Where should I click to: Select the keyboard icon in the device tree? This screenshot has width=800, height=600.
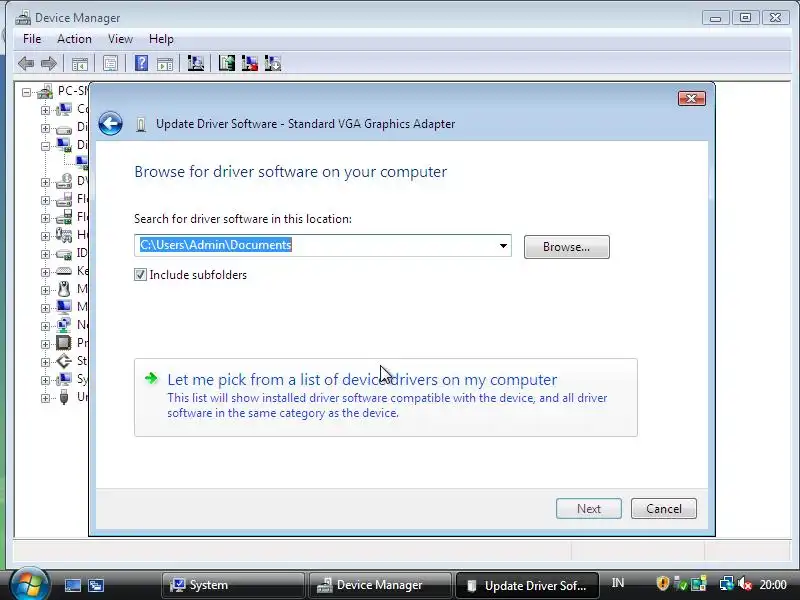tap(64, 271)
